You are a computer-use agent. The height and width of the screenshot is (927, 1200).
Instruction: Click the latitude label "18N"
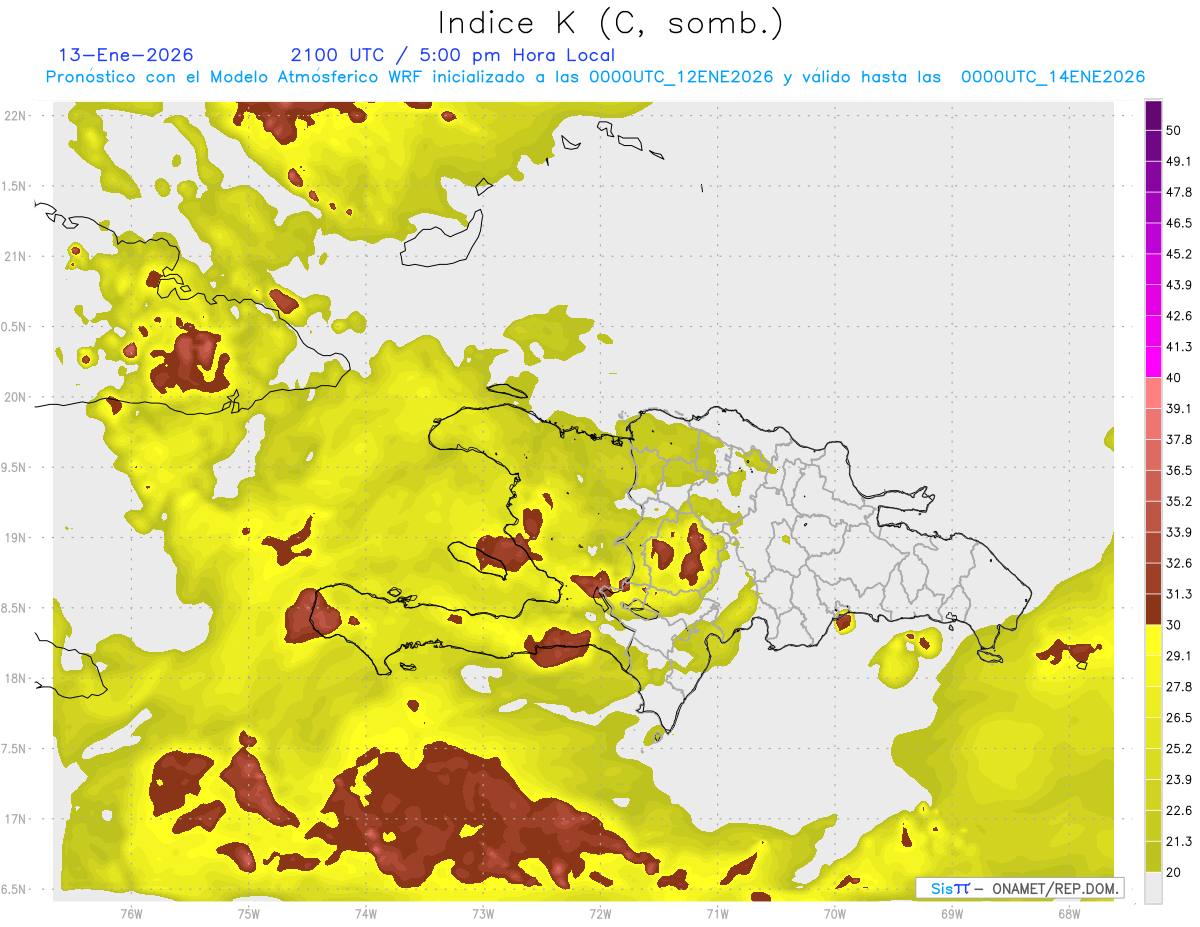tap(15, 678)
